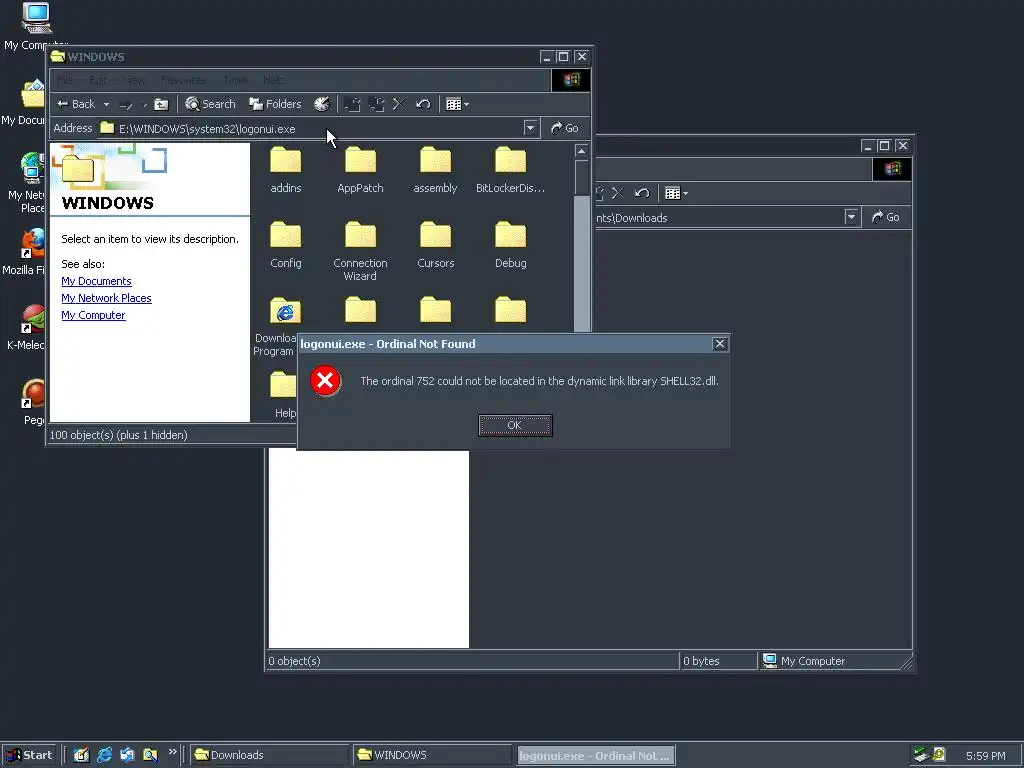Open the Start menu
1024x768 pixels.
(x=29, y=756)
